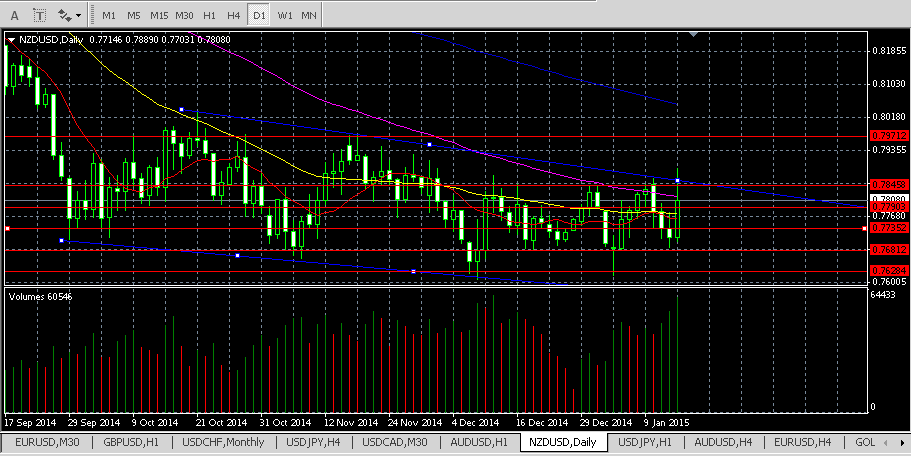911x456 pixels.
Task: Switch chart to W1 weekly timeframe
Action: pos(284,16)
